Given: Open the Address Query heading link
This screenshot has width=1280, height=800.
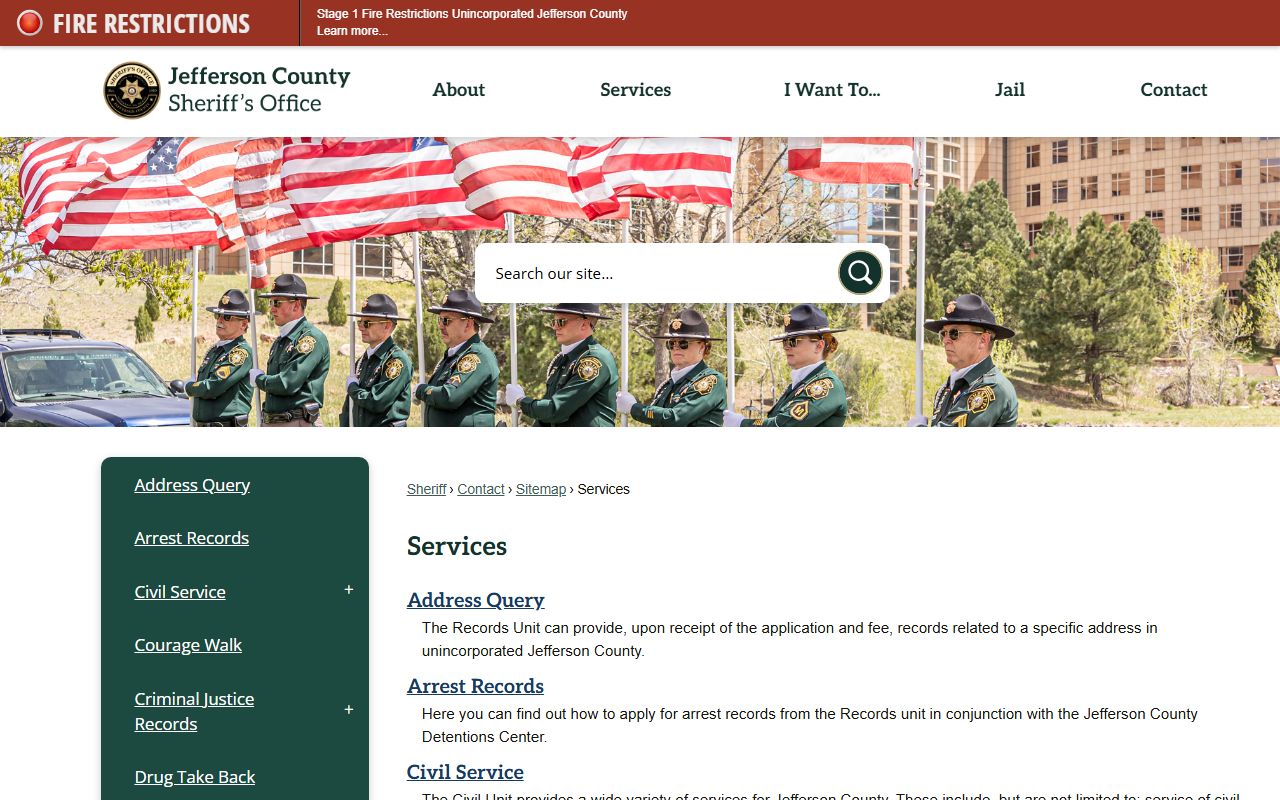Looking at the screenshot, I should coord(476,600).
